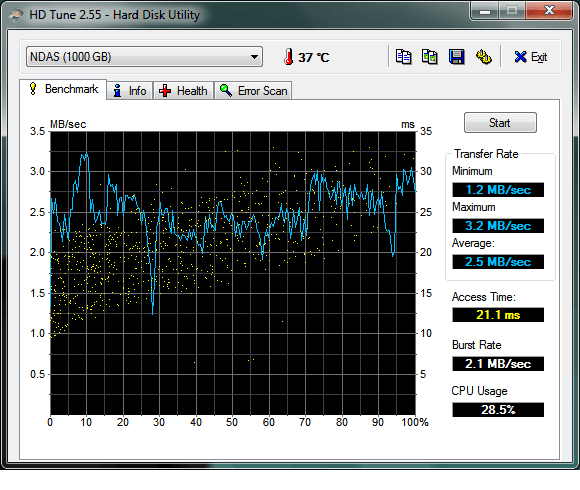Switch to the Info tab
Screen dimensions: 580x490
tap(130, 91)
